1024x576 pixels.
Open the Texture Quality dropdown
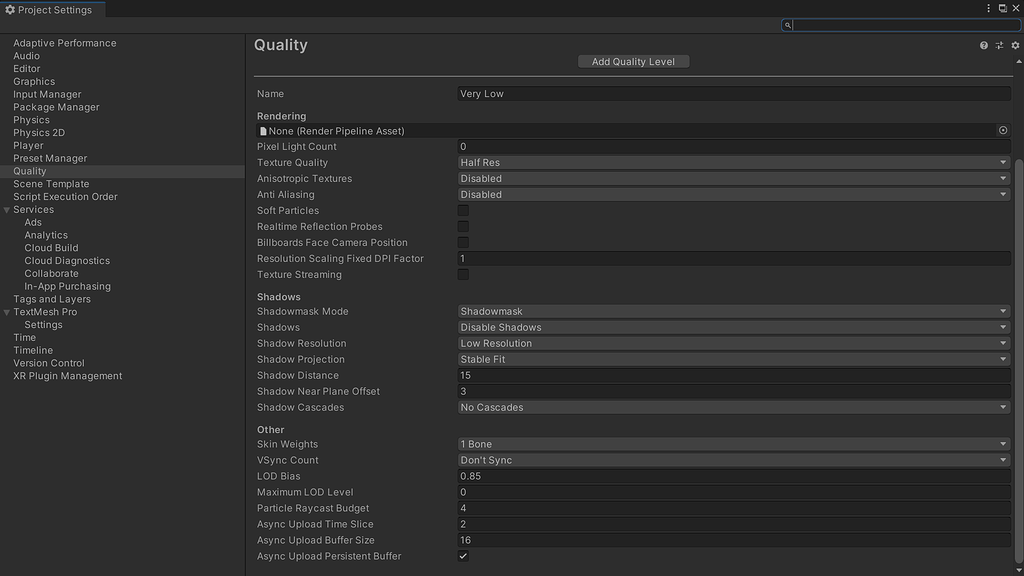pos(733,163)
